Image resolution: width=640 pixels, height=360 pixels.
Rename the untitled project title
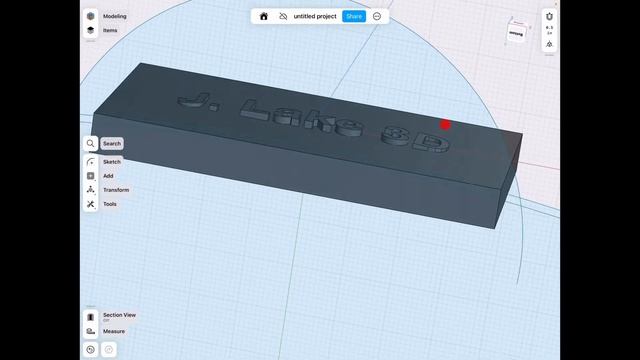(x=315, y=16)
